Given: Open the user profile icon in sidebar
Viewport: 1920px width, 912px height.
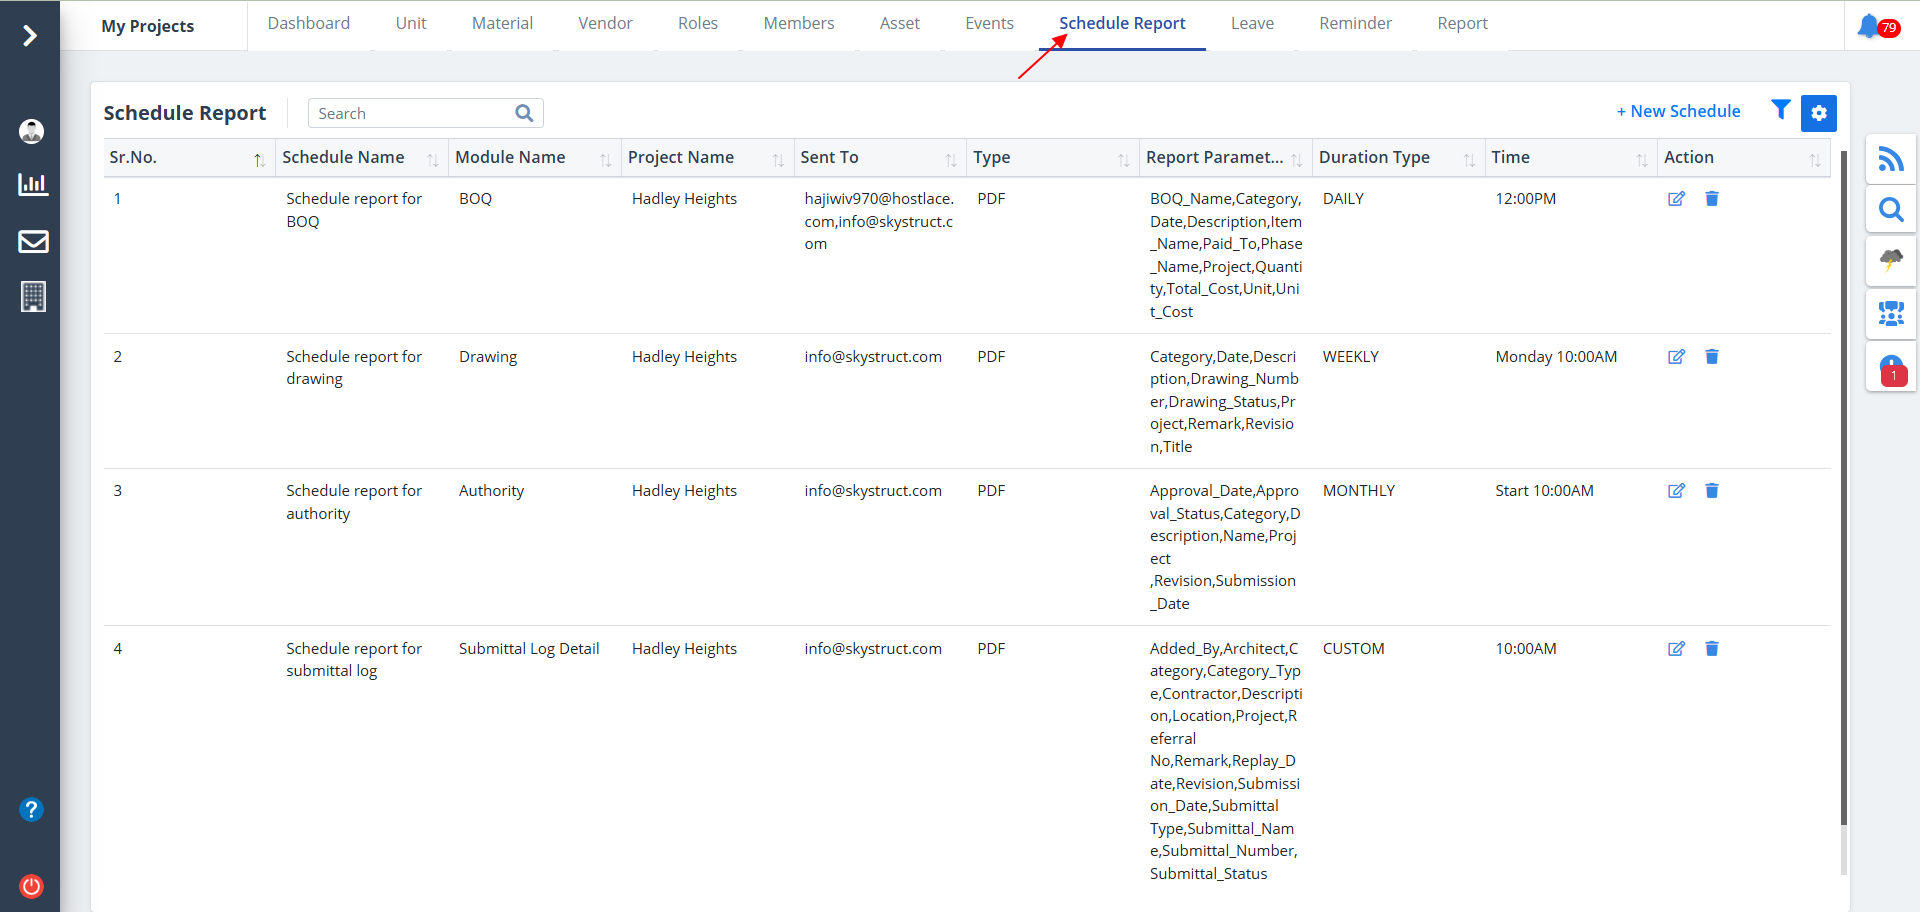Looking at the screenshot, I should 32,131.
